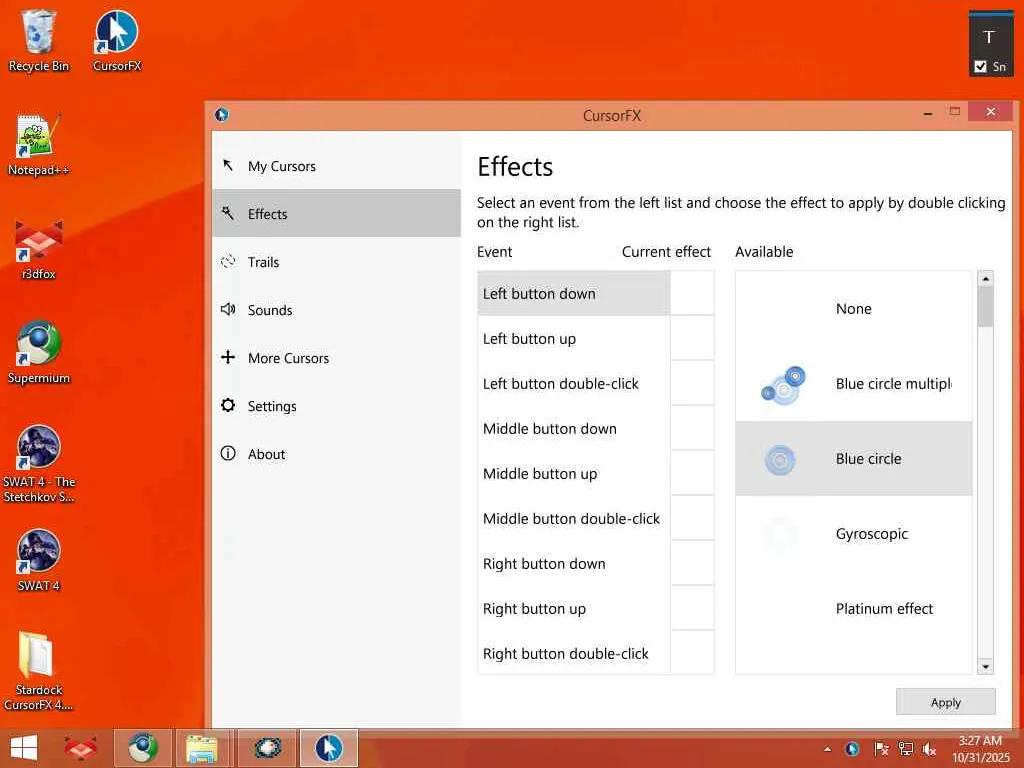The height and width of the screenshot is (768, 1024).
Task: Open the Windows Start button
Action: click(x=24, y=748)
